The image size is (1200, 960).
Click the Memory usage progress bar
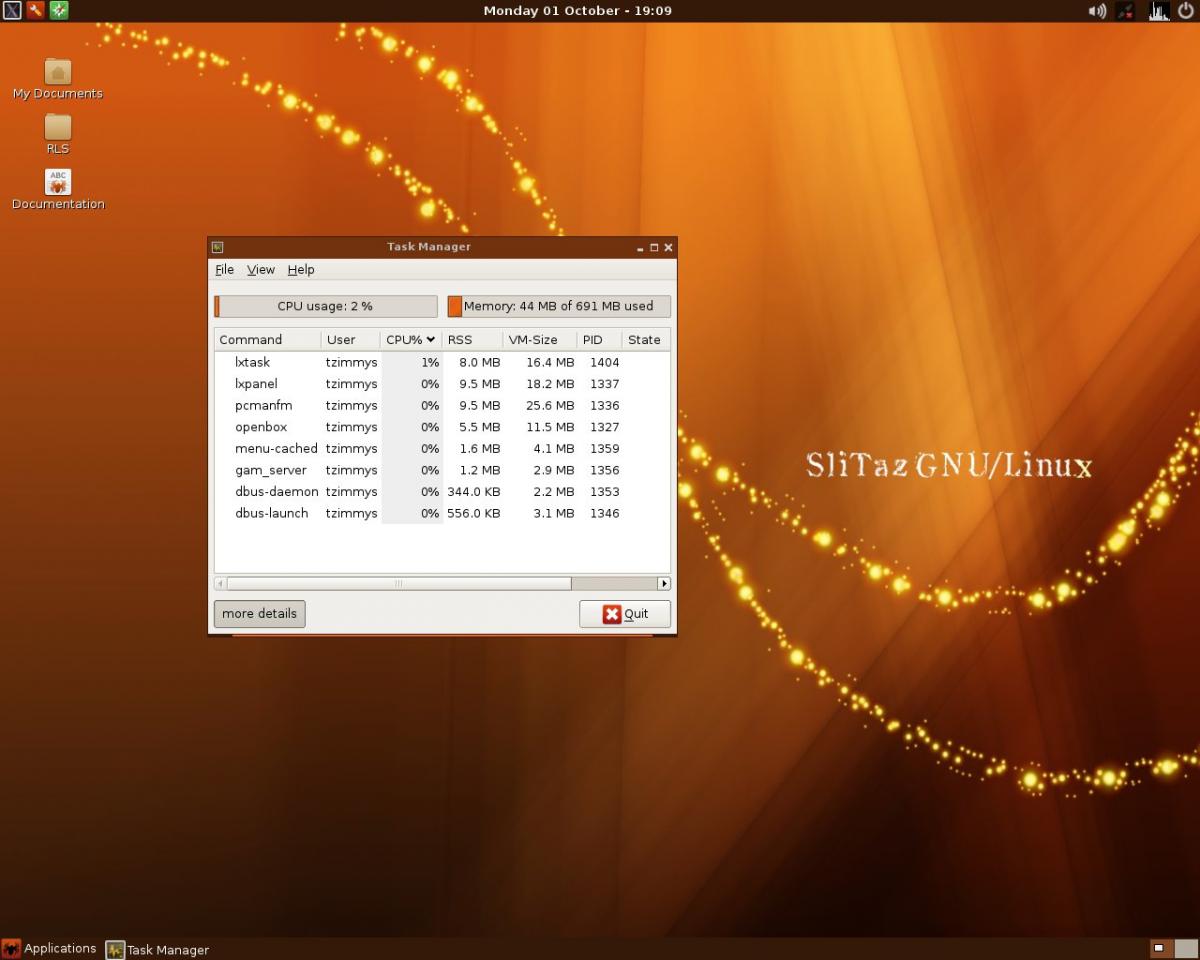click(x=559, y=306)
